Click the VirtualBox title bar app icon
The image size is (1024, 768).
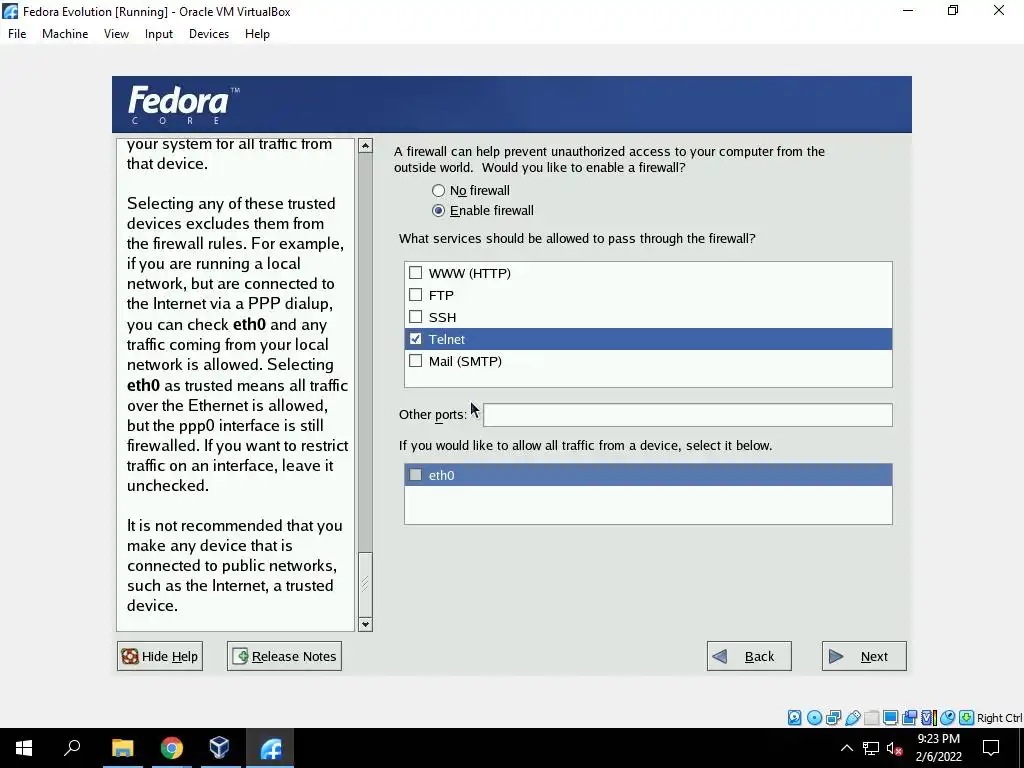(10, 11)
